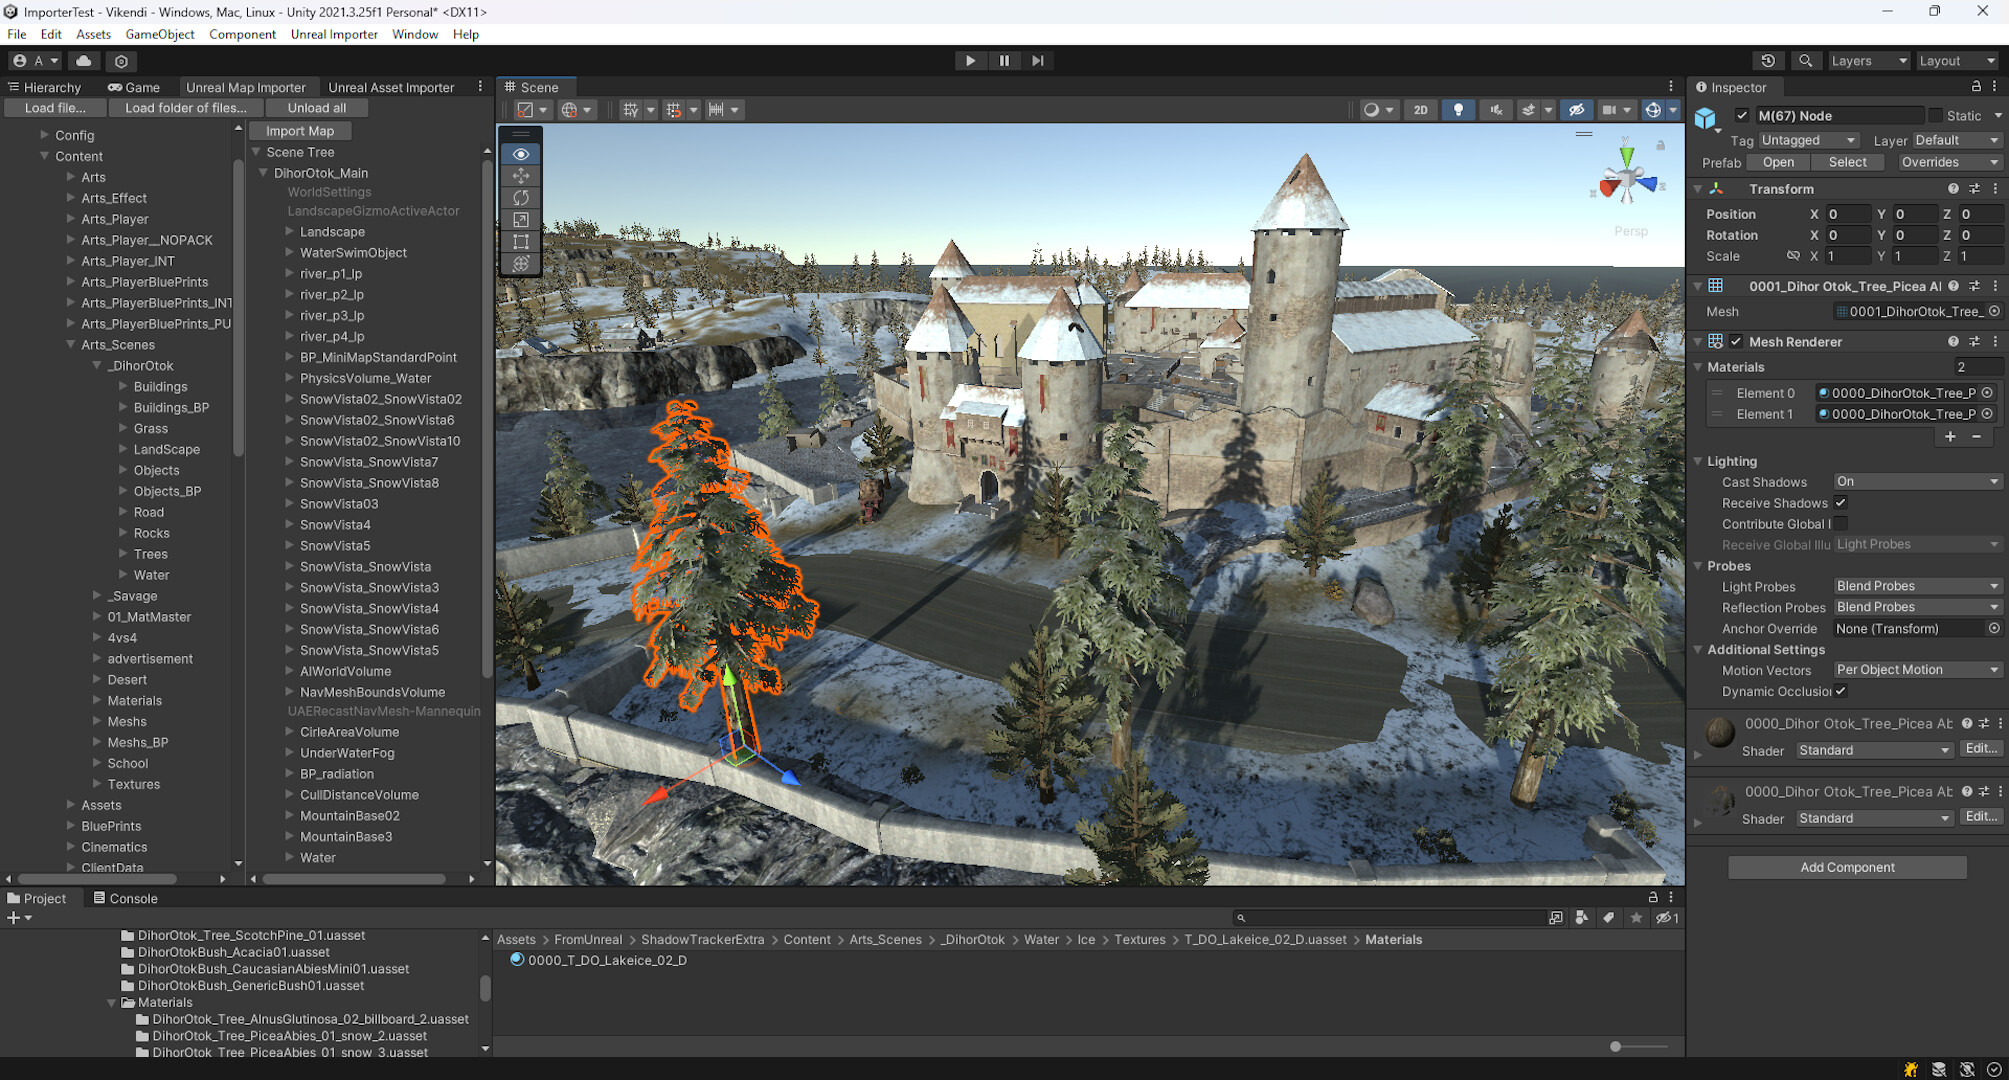Switch to the Game tab
This screenshot has height=1080, width=2009.
(135, 87)
